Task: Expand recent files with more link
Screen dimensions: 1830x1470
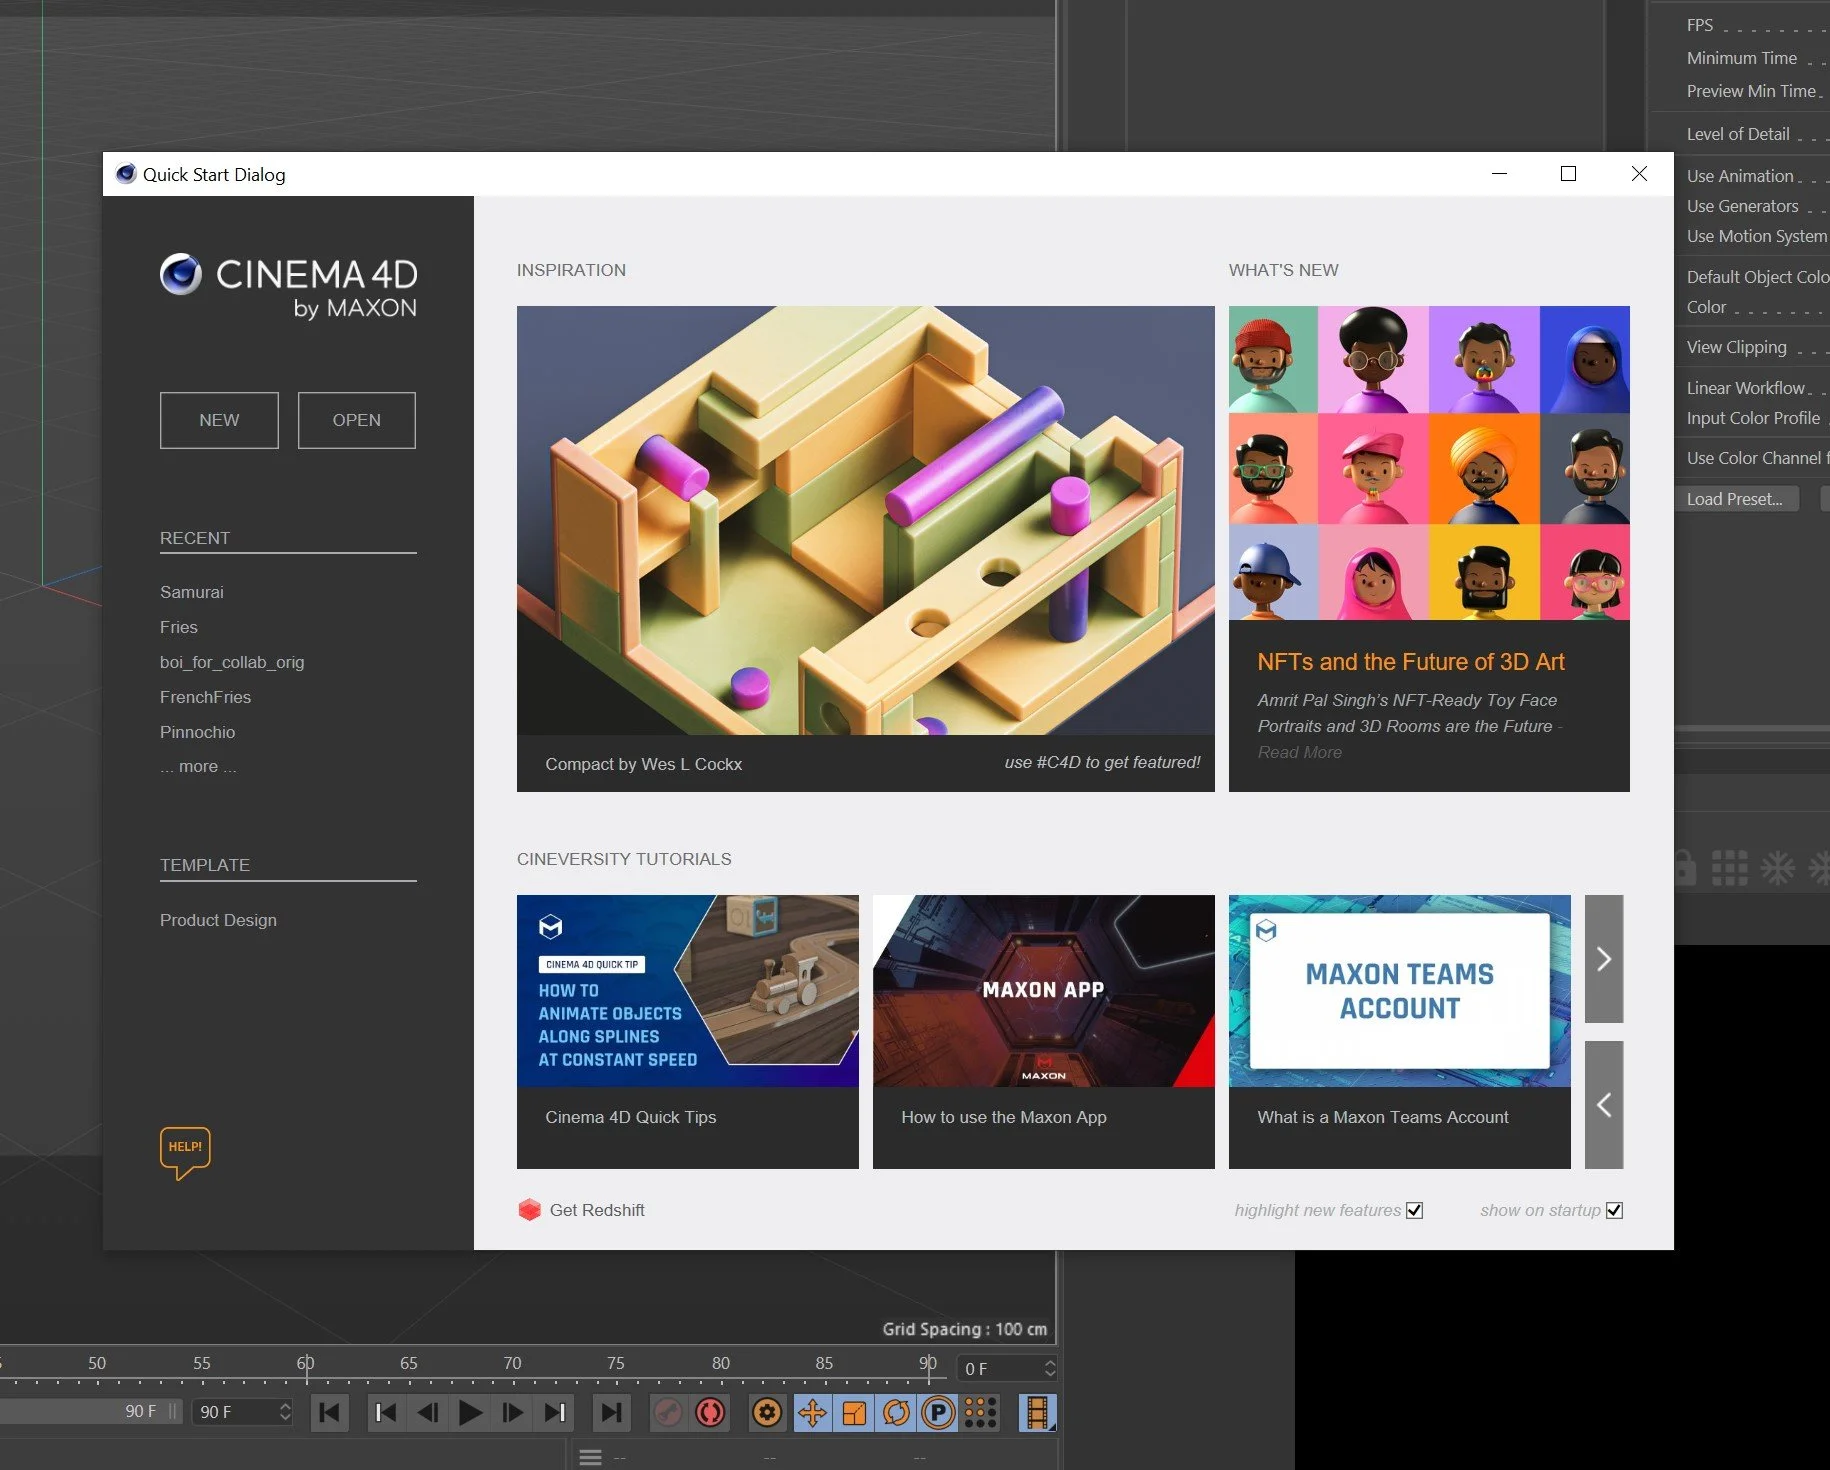Action: click(198, 766)
